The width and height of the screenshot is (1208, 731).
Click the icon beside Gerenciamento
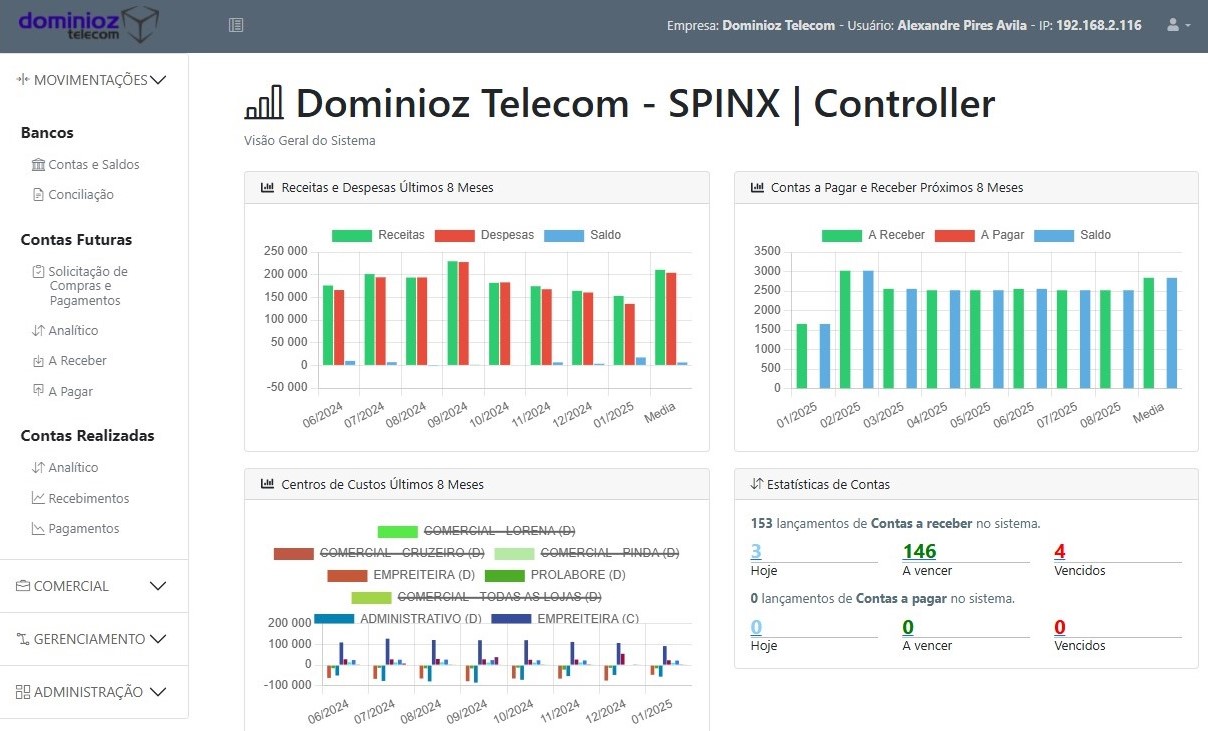(23, 639)
